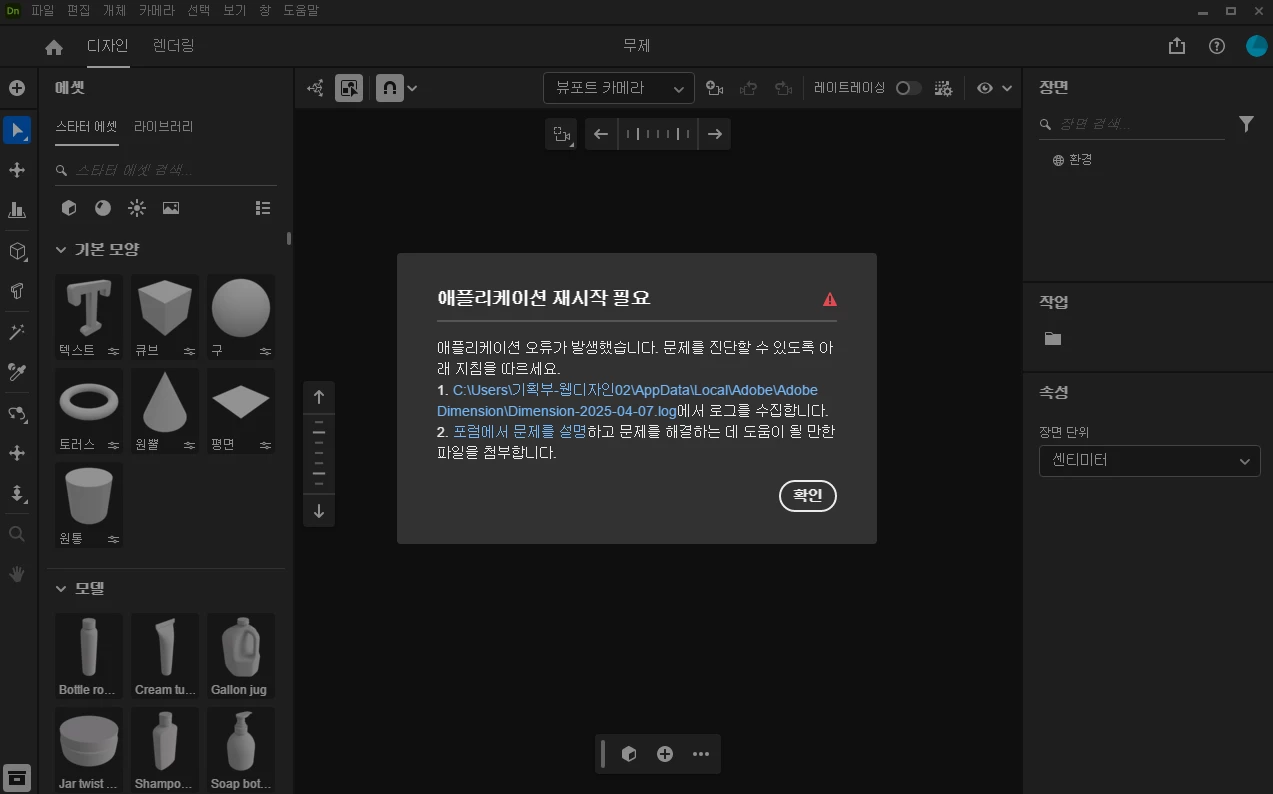The width and height of the screenshot is (1273, 794).
Task: Click the horizontal orbit right arrow
Action: (714, 134)
